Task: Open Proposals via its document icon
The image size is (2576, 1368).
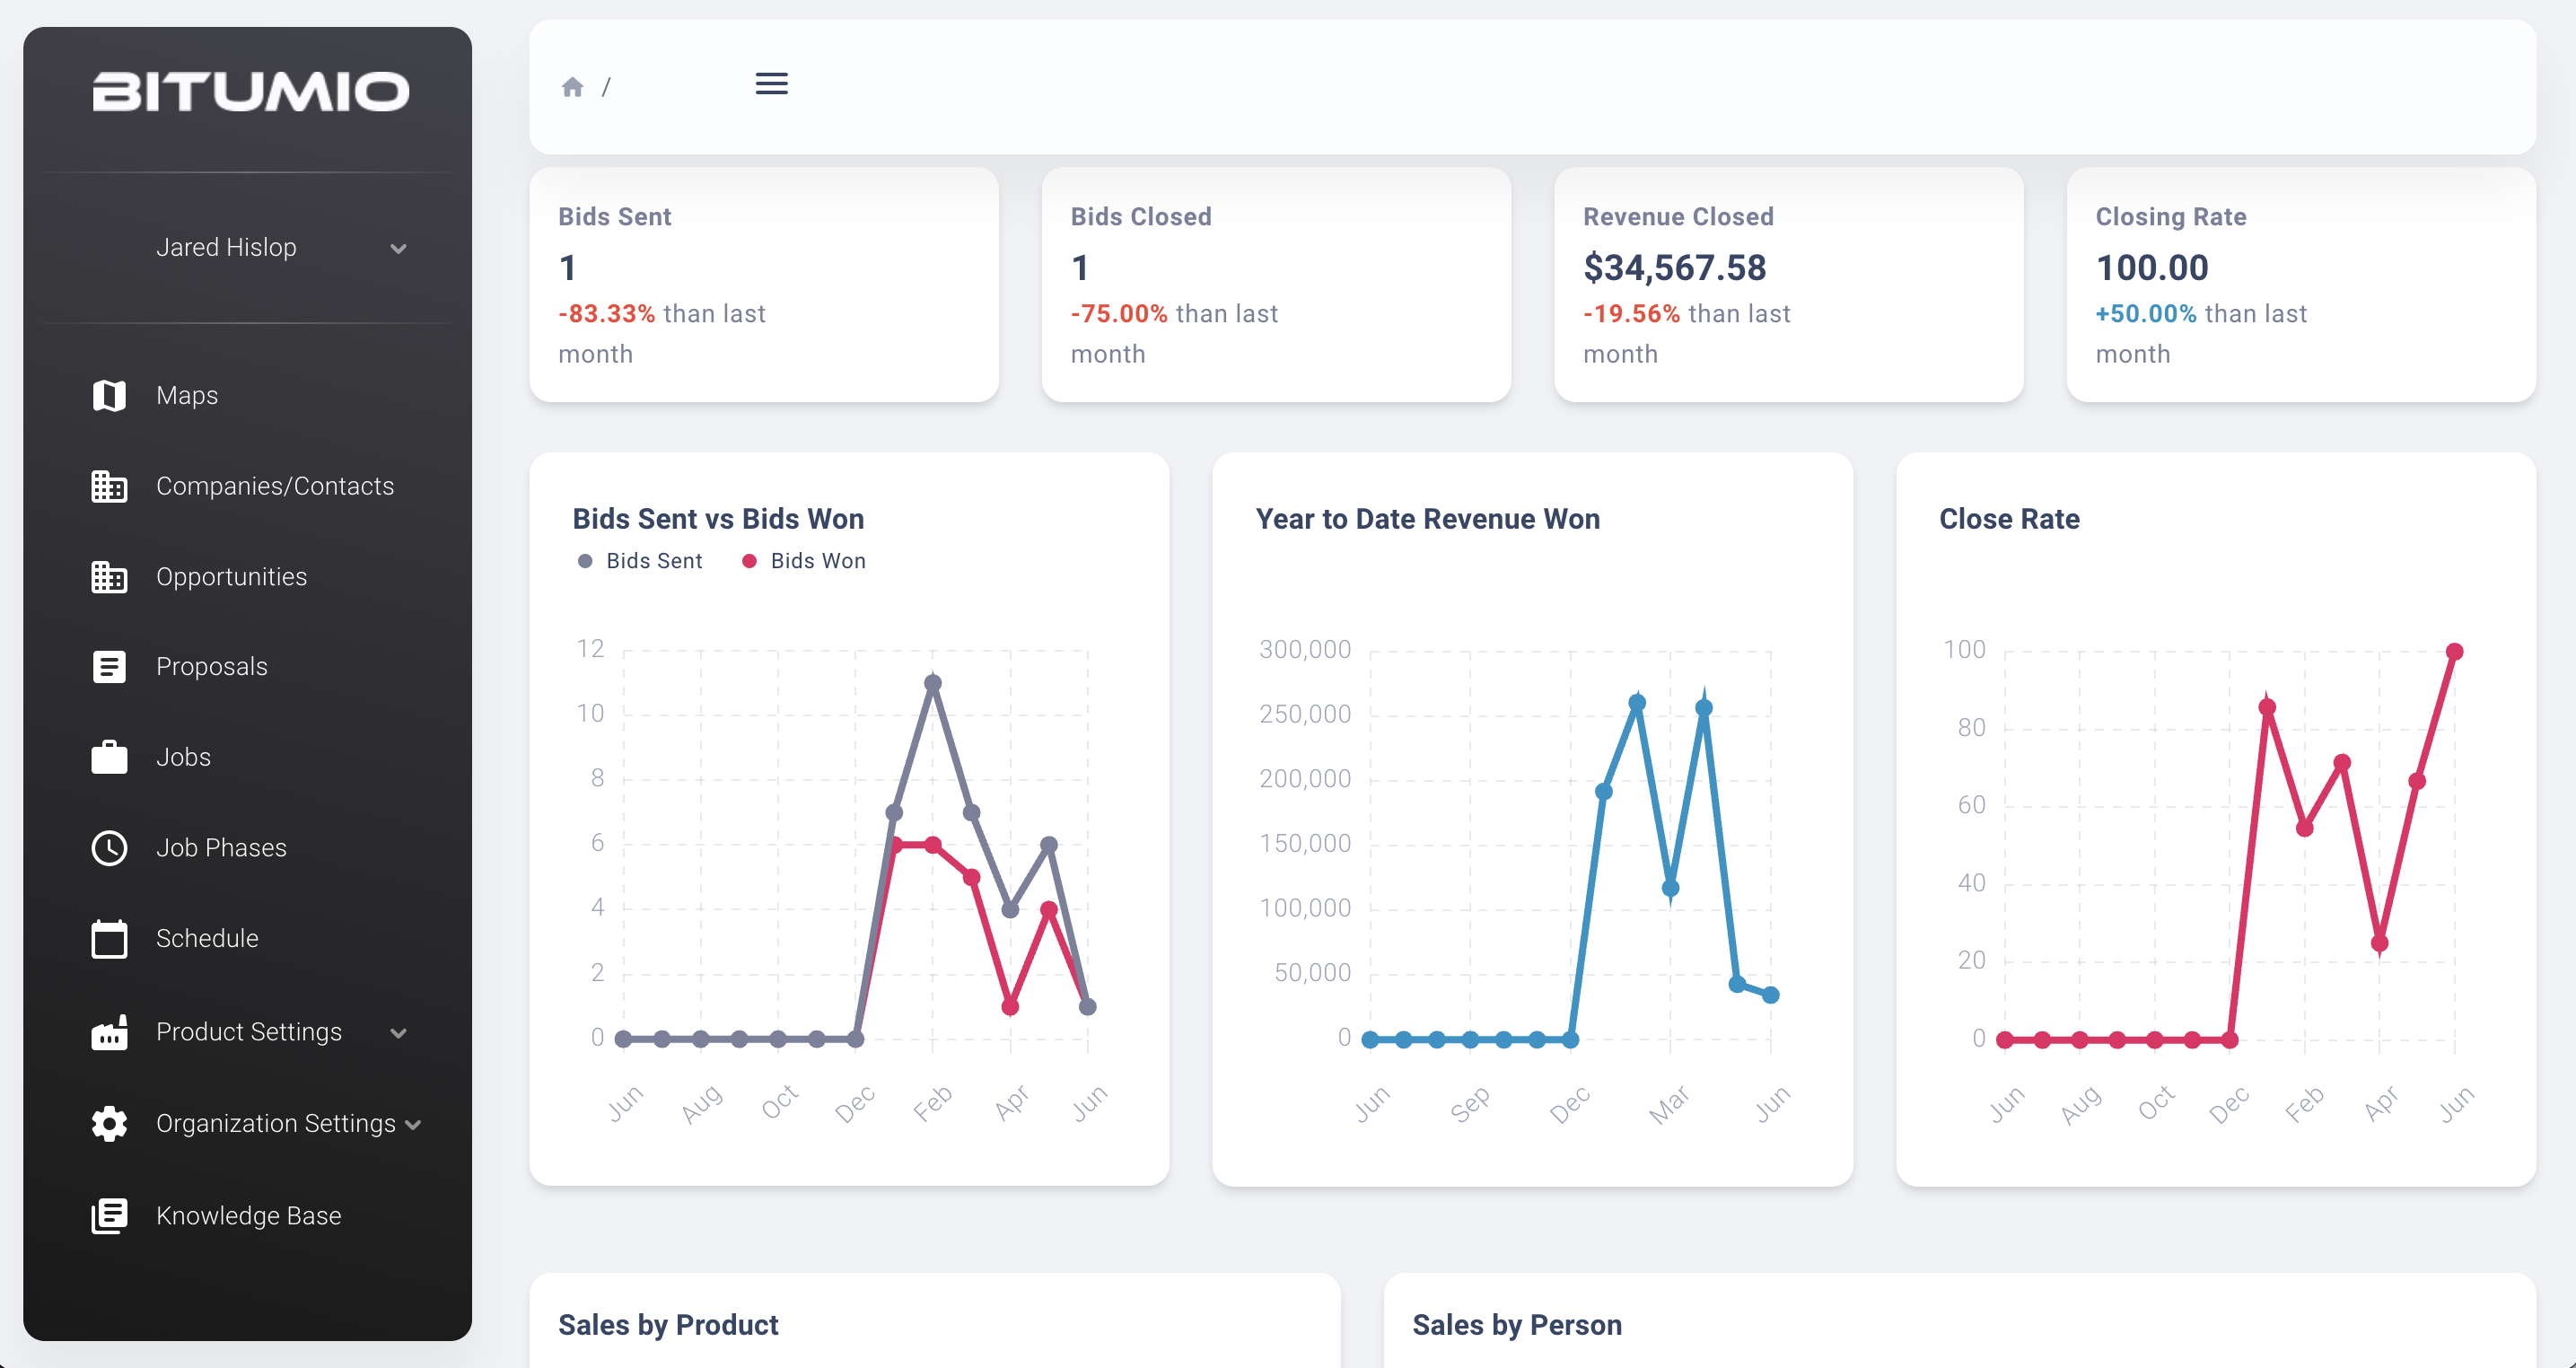Action: click(x=108, y=666)
